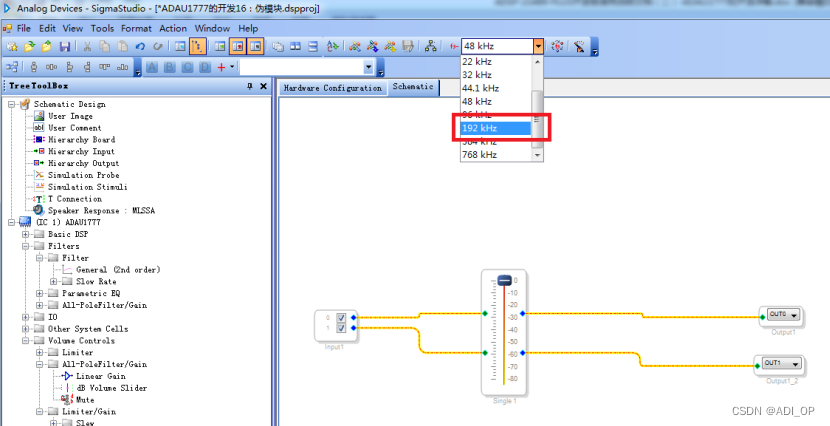Click the Copy icon in the toolbar
The image size is (830, 426).
(x=105, y=47)
